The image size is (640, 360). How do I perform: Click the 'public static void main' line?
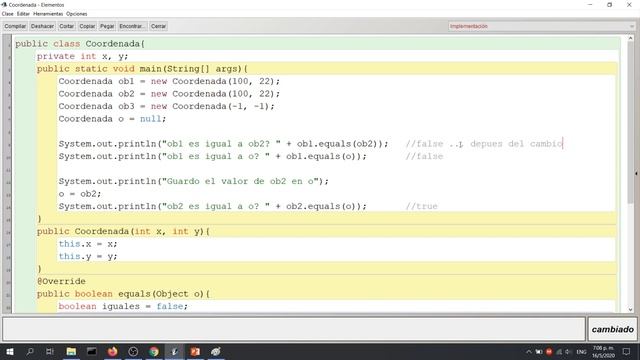142,69
